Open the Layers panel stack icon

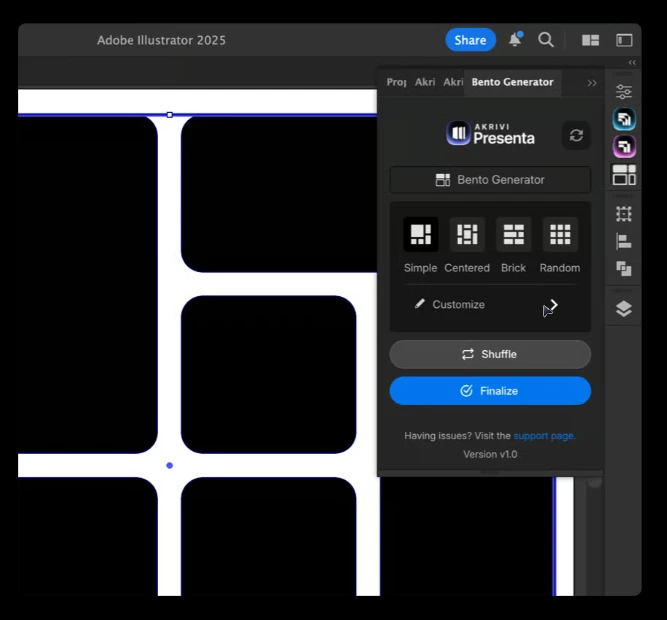(624, 309)
